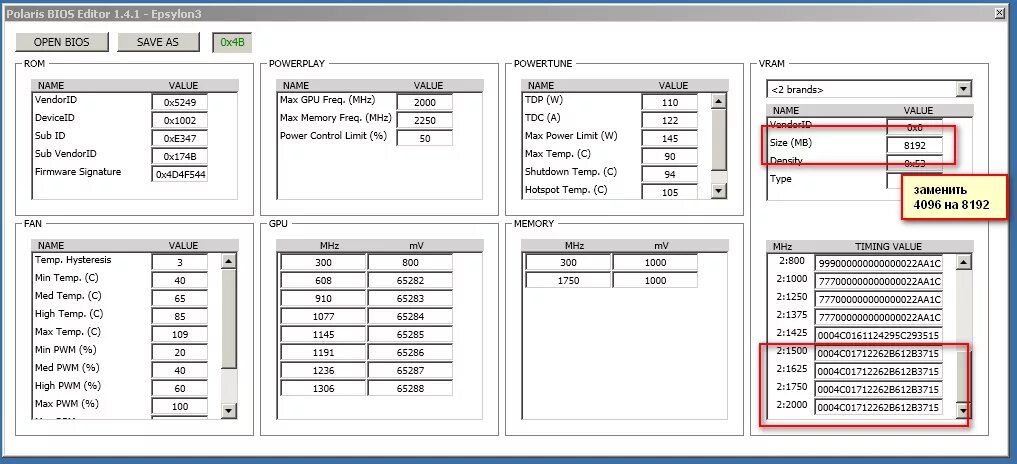Image resolution: width=1017 pixels, height=464 pixels.
Task: Select GPU 608 MHz cell
Action: pyautogui.click(x=323, y=281)
